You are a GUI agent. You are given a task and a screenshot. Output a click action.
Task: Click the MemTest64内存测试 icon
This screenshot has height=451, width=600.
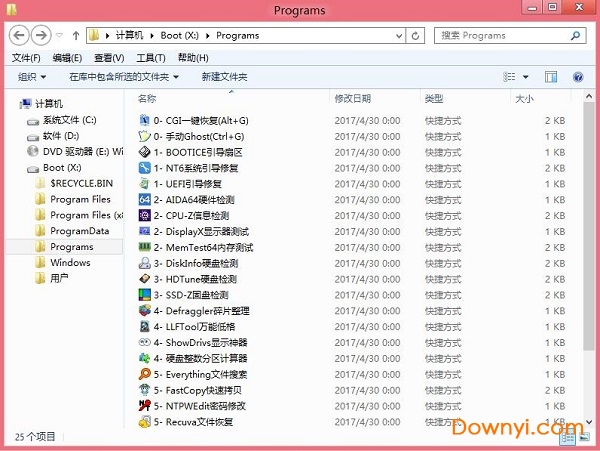pyautogui.click(x=144, y=247)
